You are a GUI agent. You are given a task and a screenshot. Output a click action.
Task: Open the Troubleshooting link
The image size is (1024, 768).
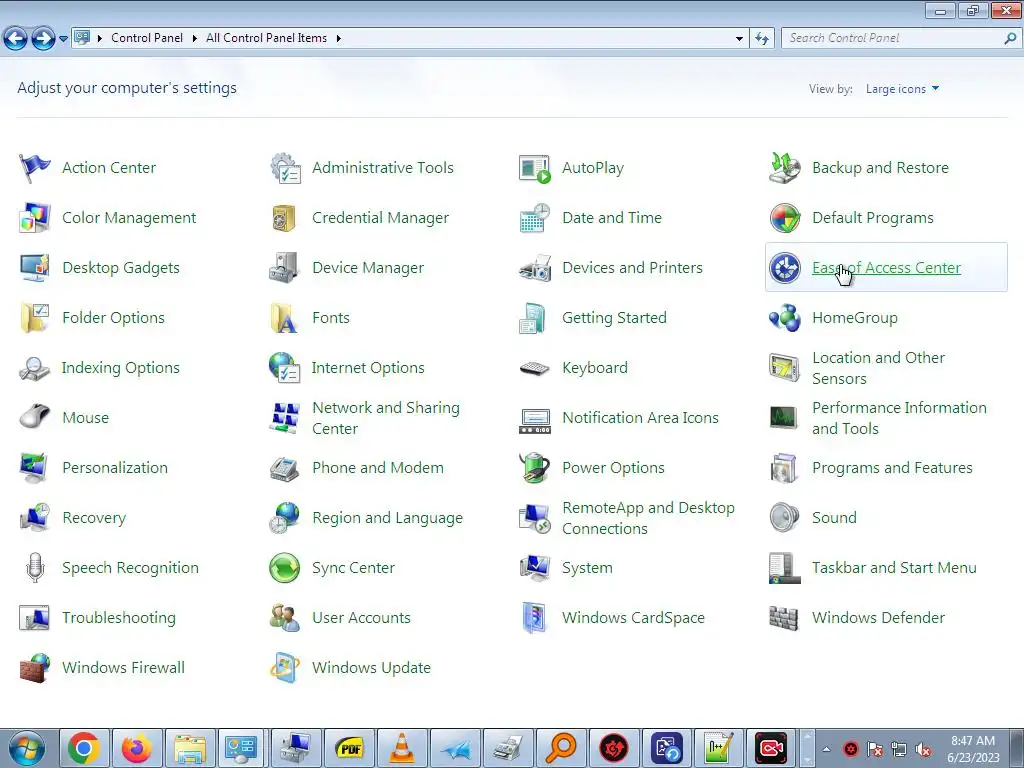[119, 618]
